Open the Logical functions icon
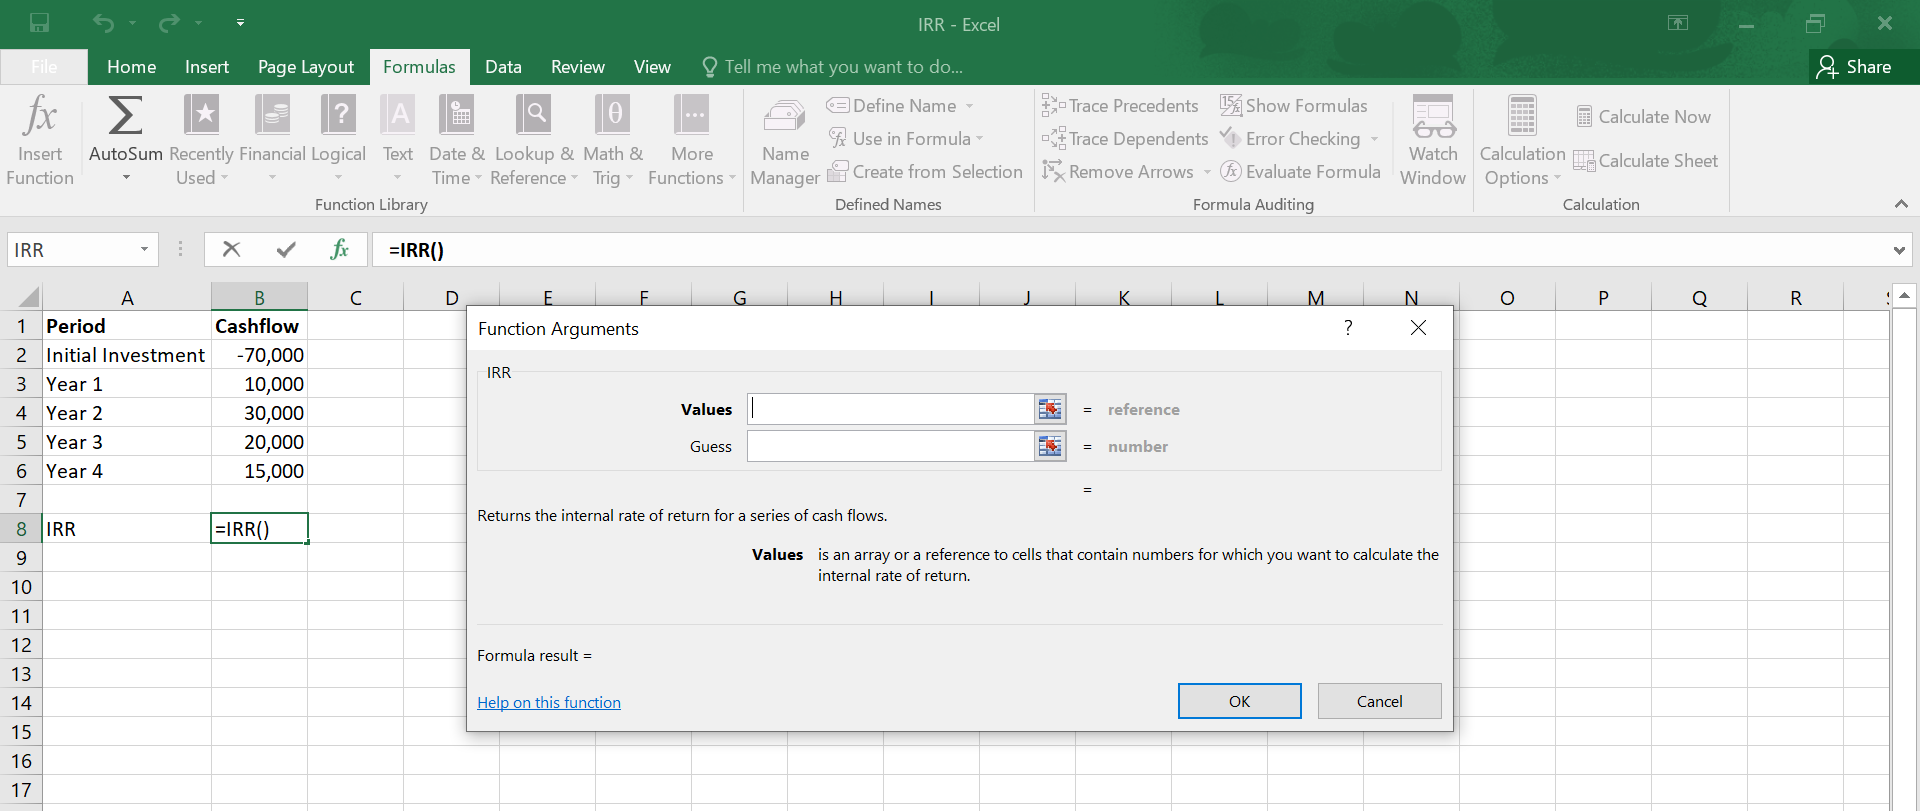Screen dimensions: 1920x811 point(338,116)
